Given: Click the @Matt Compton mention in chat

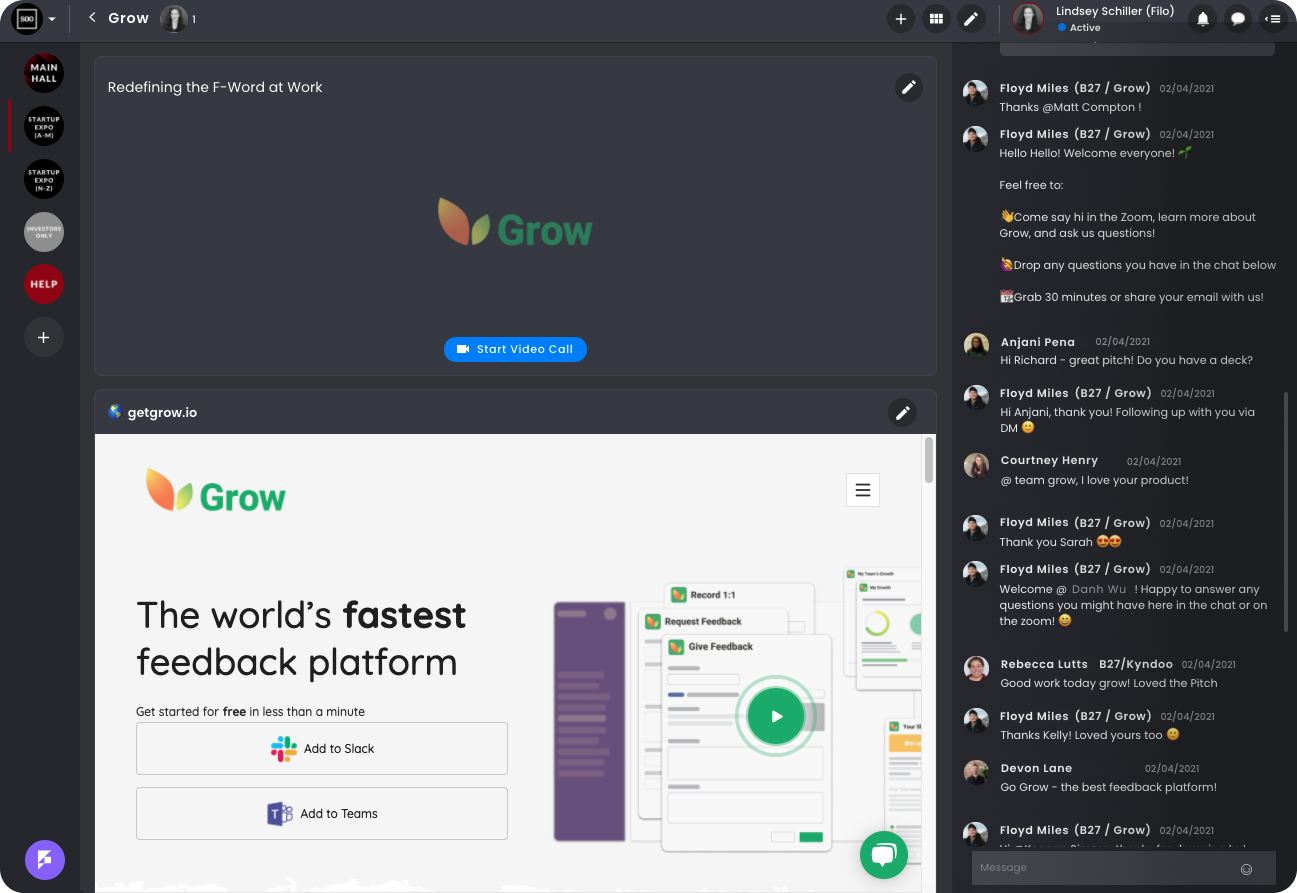Looking at the screenshot, I should pyautogui.click(x=1086, y=107).
